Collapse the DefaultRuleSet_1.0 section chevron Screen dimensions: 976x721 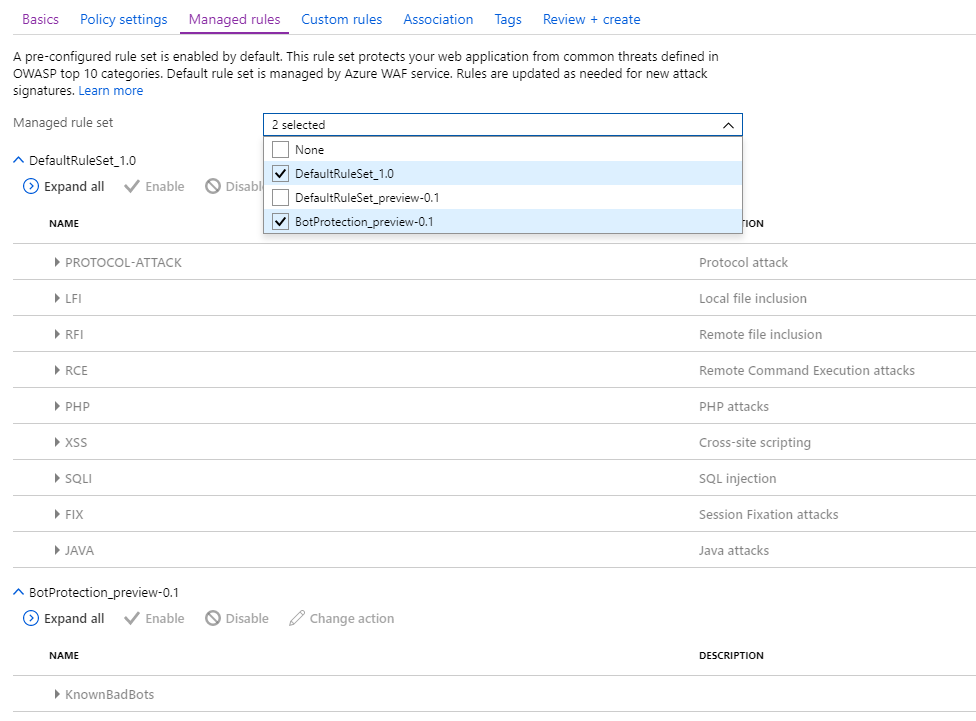(x=19, y=161)
